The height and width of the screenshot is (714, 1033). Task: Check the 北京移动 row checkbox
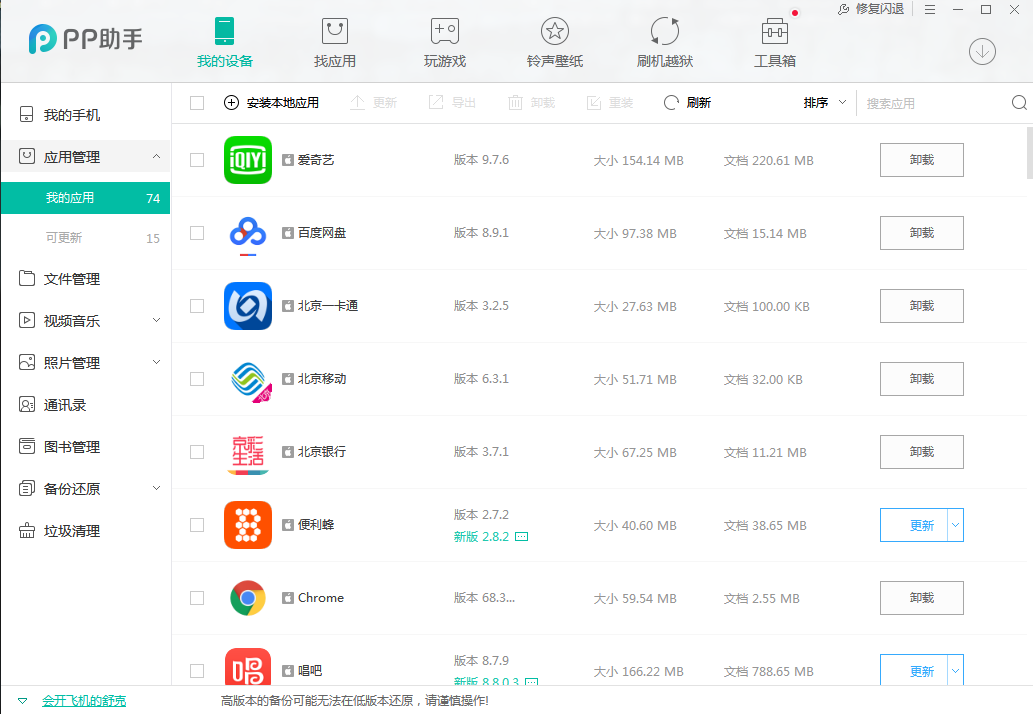click(196, 379)
